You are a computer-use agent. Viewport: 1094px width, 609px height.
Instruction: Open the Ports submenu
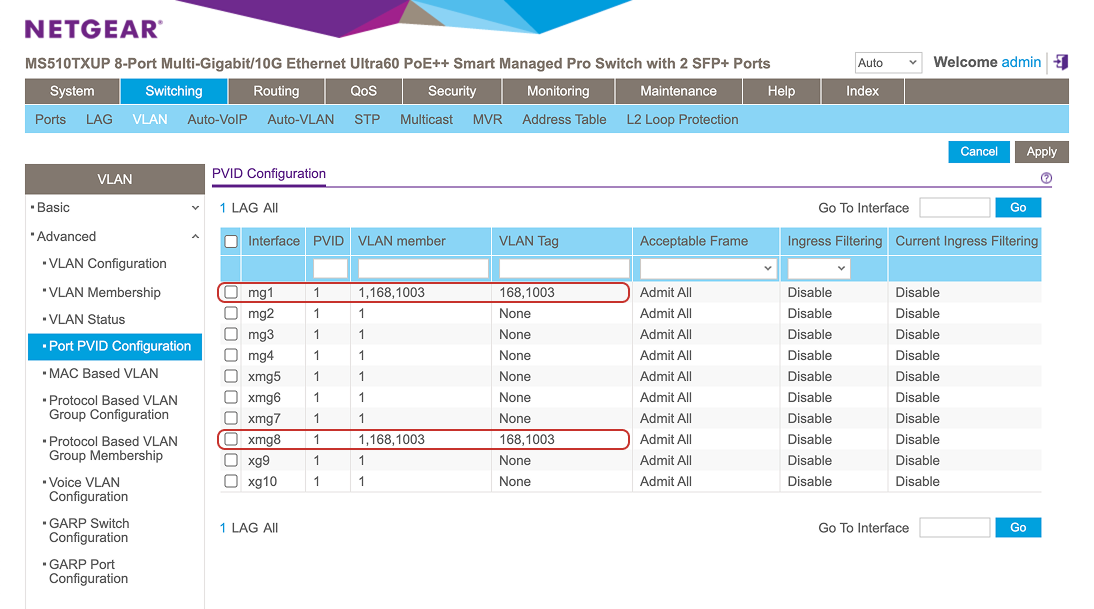click(x=50, y=119)
